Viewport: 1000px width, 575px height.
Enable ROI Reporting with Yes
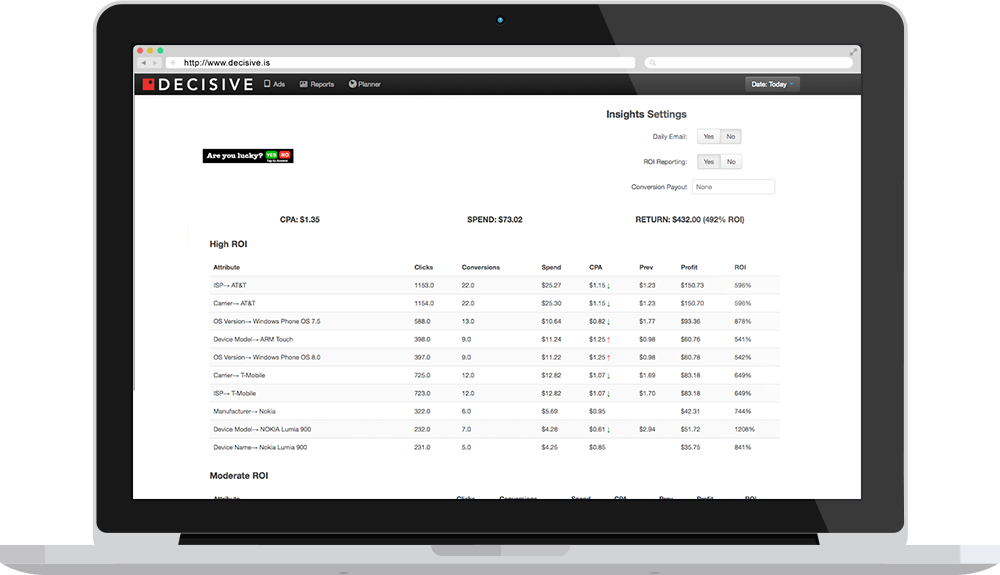pyautogui.click(x=708, y=162)
